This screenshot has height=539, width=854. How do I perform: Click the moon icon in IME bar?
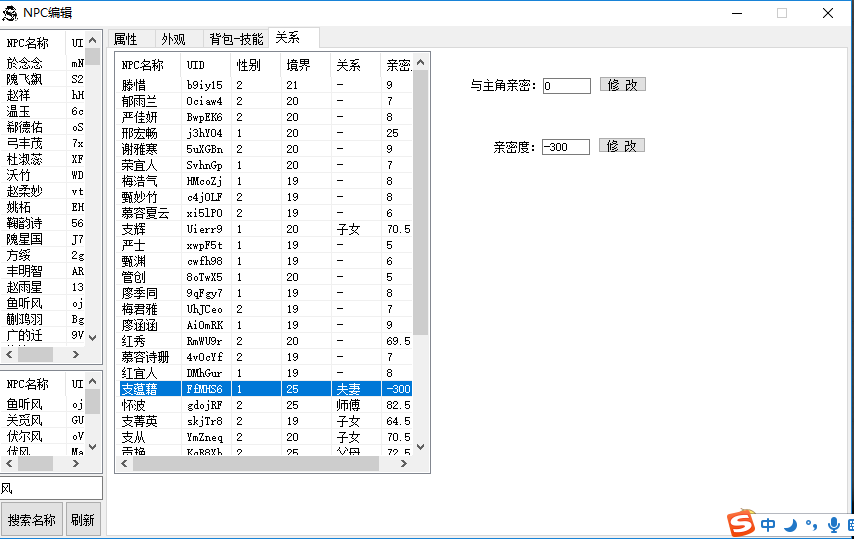point(790,525)
